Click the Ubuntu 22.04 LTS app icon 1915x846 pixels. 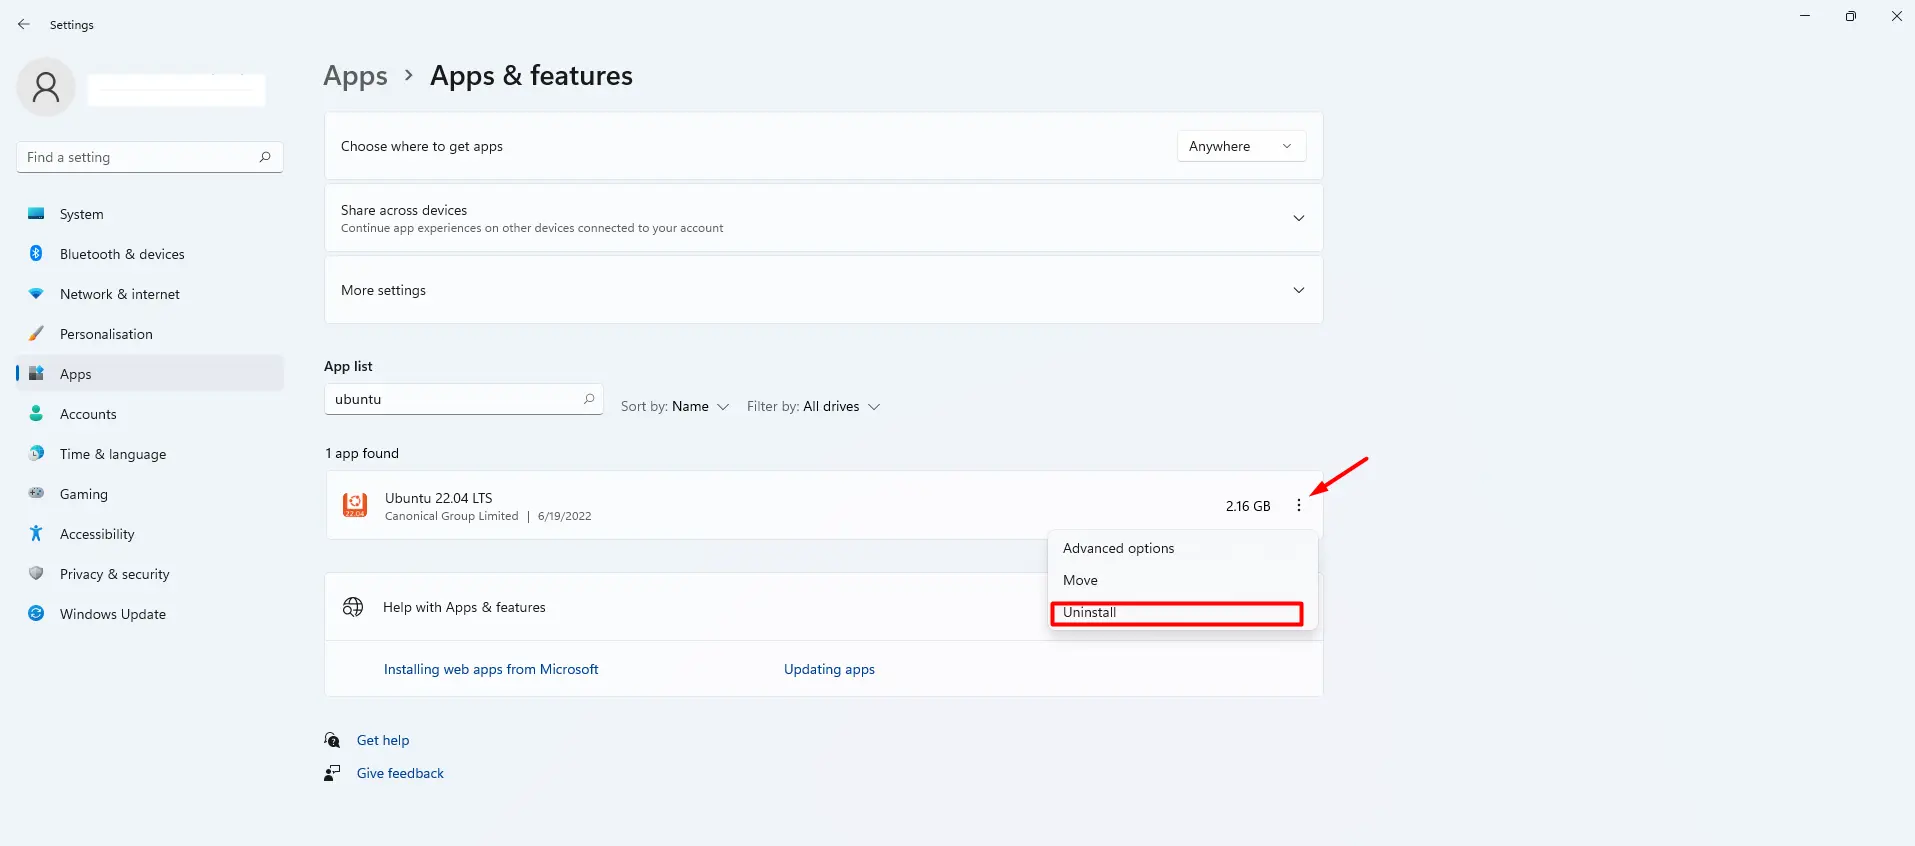click(x=355, y=505)
